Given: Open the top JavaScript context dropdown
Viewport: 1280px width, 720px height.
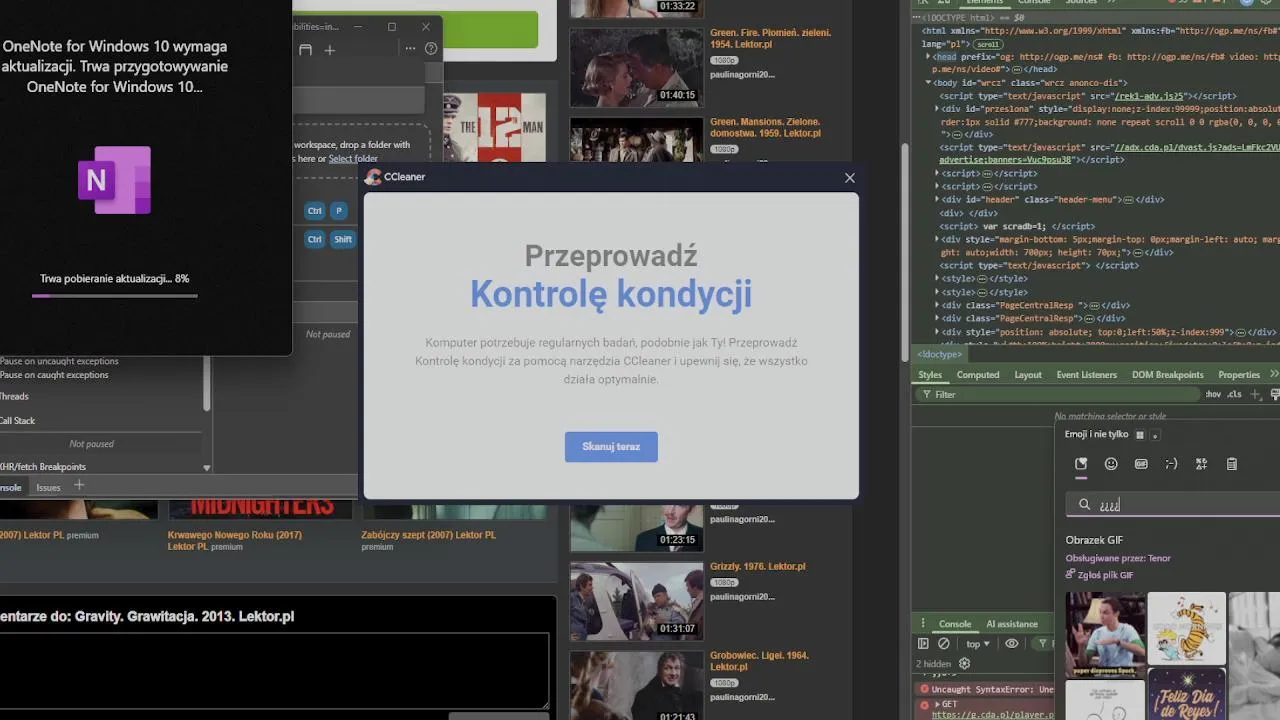Looking at the screenshot, I should 977,644.
